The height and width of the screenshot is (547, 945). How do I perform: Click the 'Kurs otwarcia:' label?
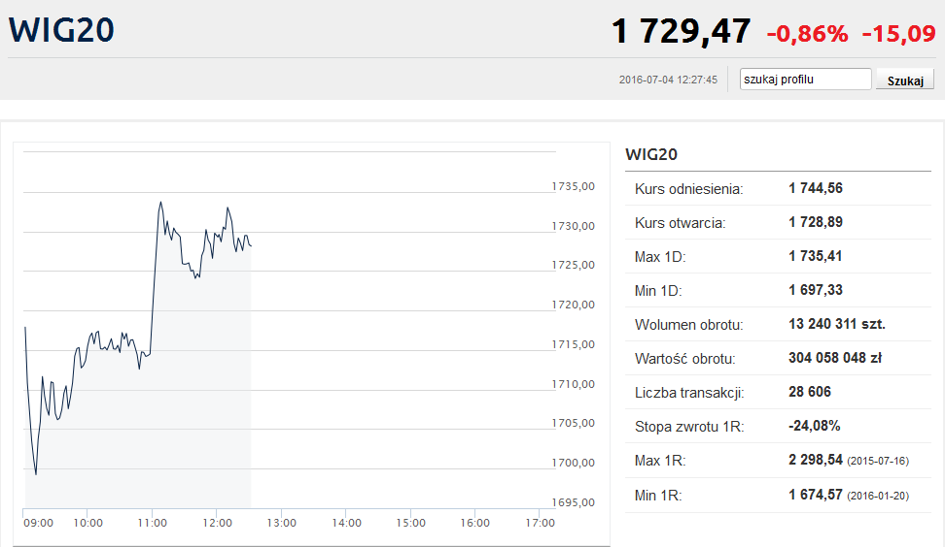click(680, 223)
